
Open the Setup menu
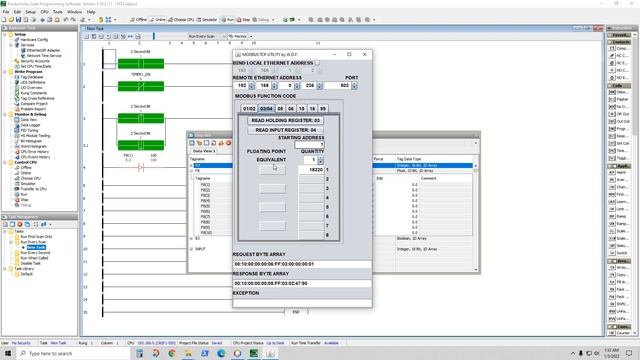[x=31, y=12]
